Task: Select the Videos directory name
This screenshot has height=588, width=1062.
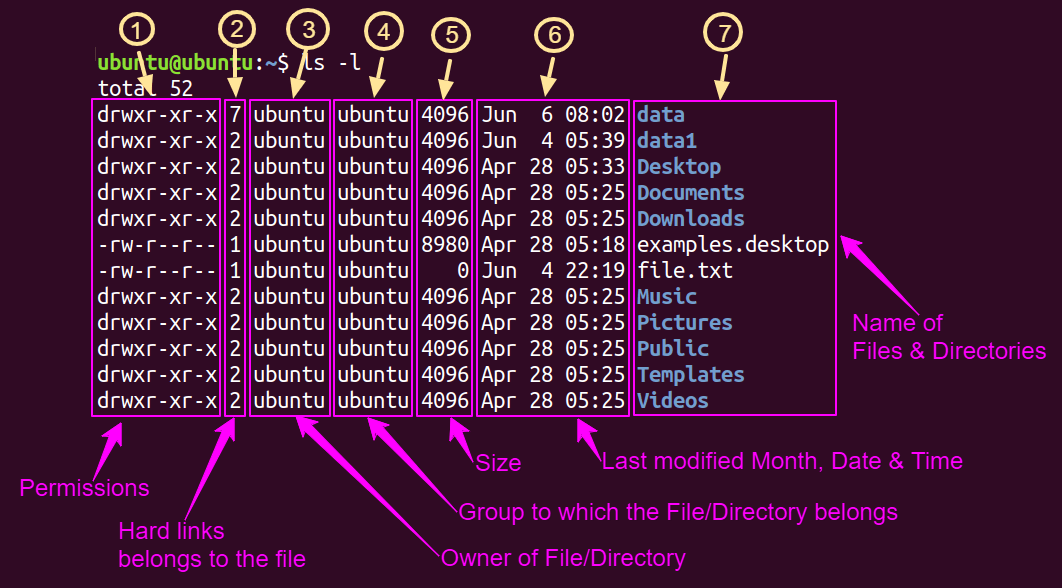Action: 673,400
